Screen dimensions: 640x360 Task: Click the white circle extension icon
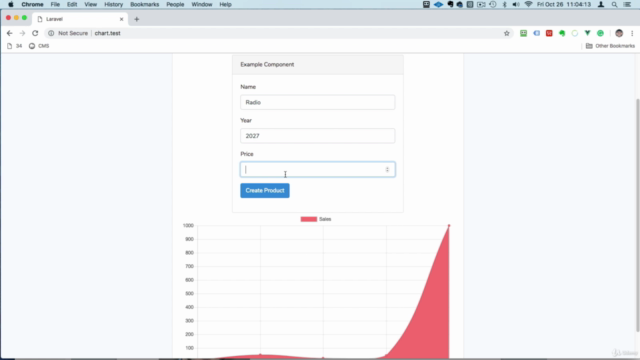[575, 33]
